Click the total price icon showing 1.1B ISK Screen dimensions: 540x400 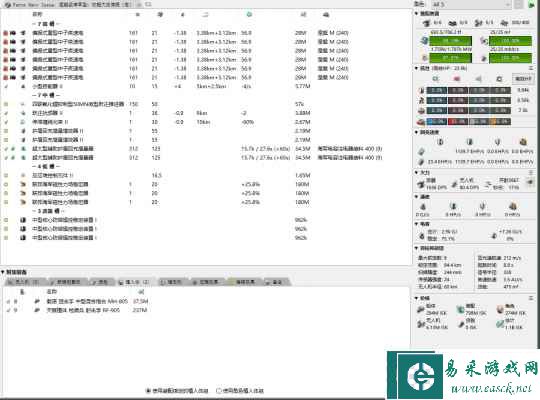500,324
